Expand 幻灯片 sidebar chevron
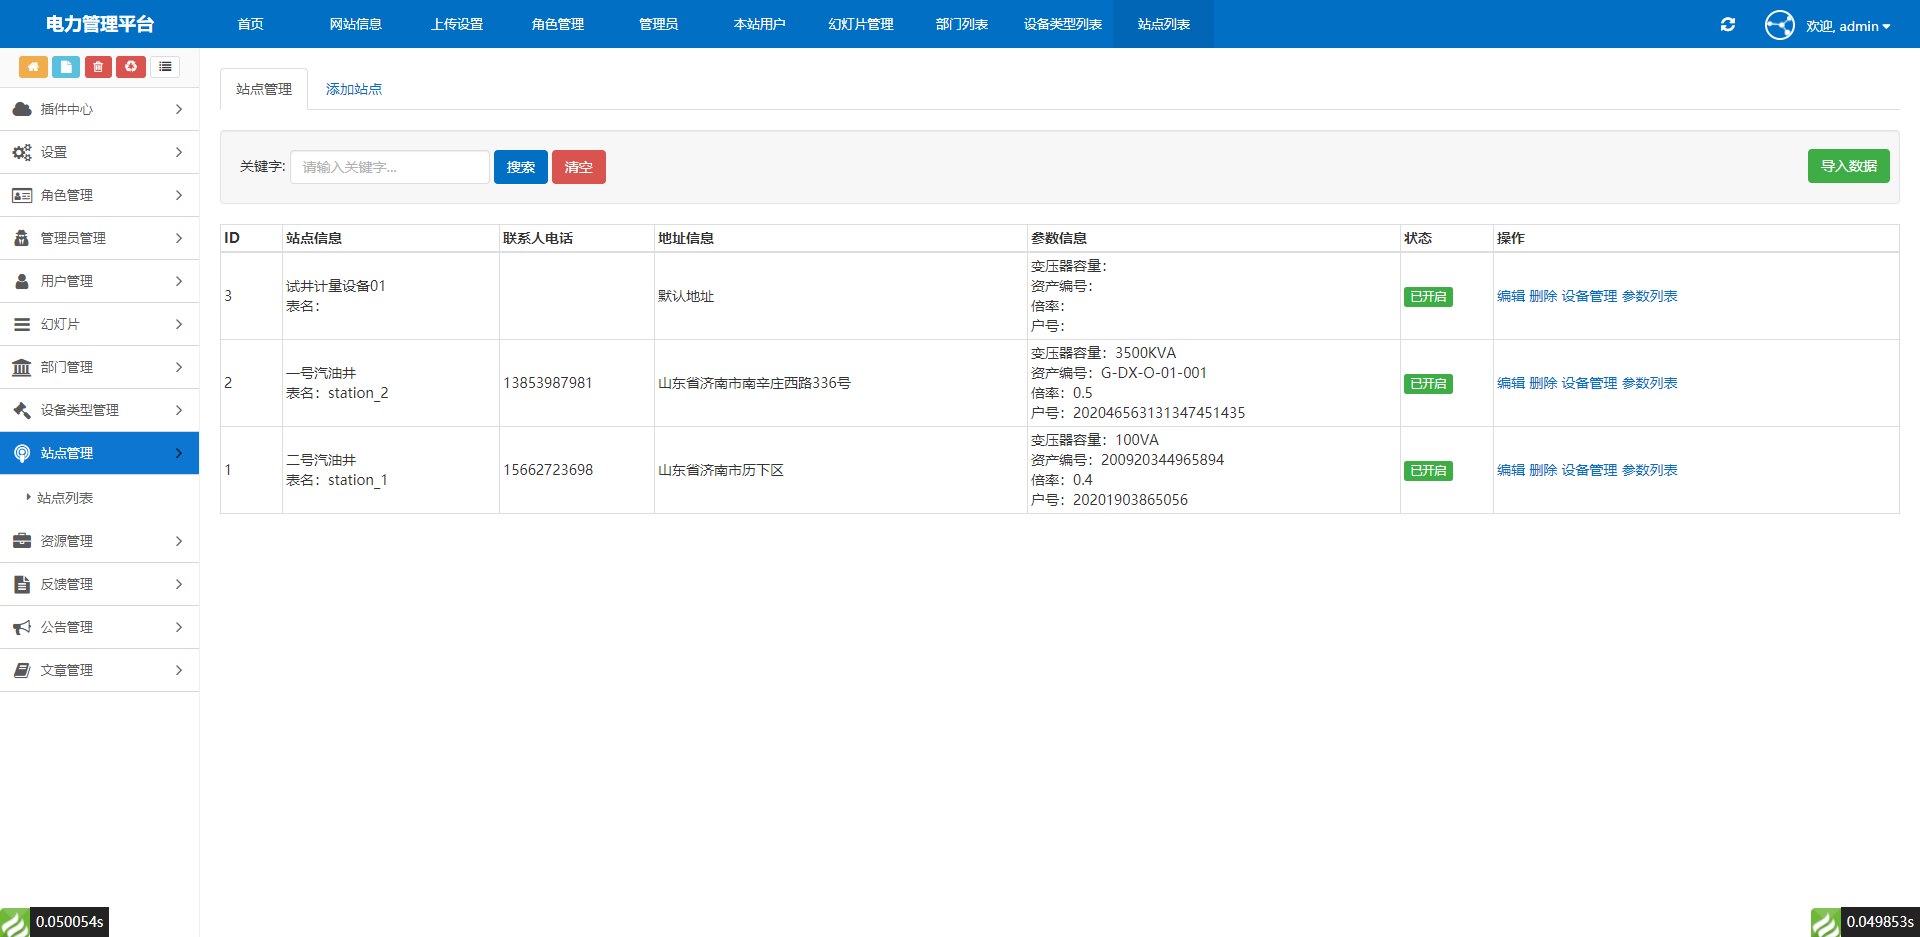The image size is (1920, 937). click(x=179, y=324)
